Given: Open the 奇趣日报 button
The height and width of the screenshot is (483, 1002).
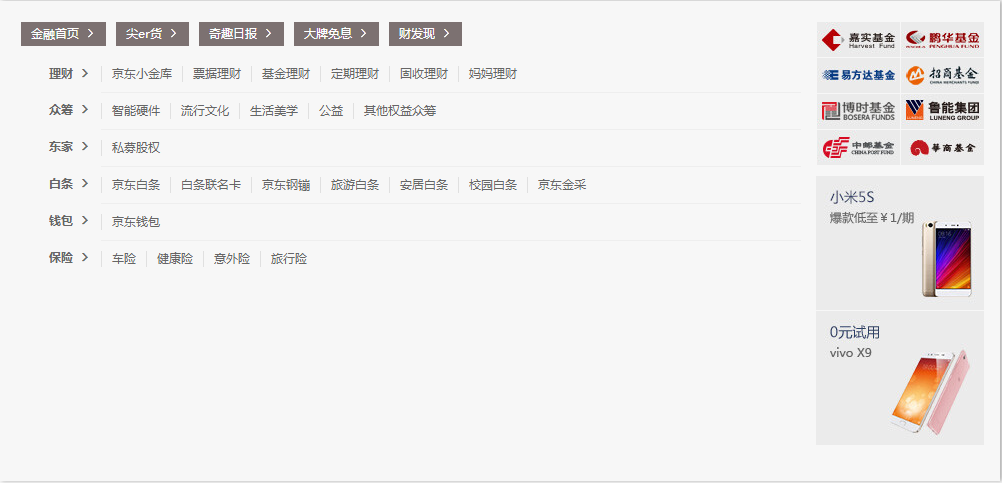Looking at the screenshot, I should tap(241, 34).
